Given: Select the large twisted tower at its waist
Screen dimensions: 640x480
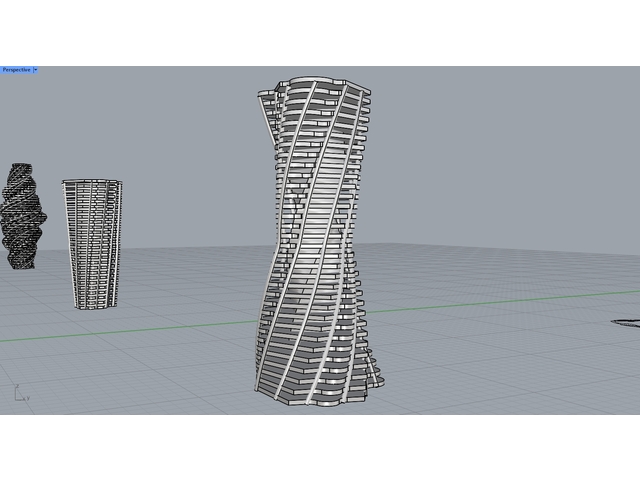Looking at the screenshot, I should tap(312, 238).
